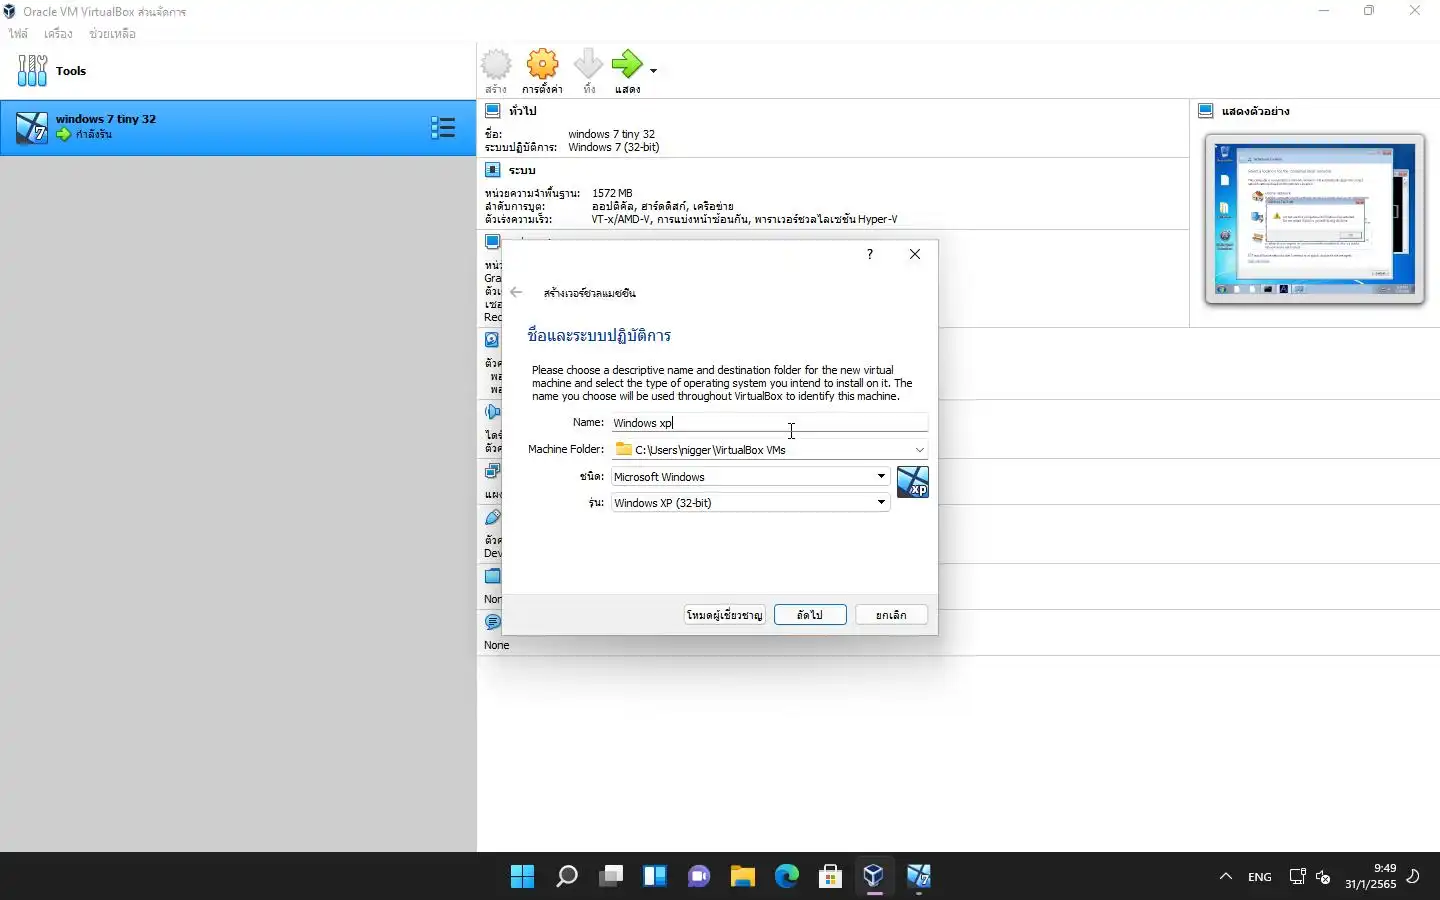Open Microsoft Store from the taskbar
1440x900 pixels.
[x=830, y=877]
